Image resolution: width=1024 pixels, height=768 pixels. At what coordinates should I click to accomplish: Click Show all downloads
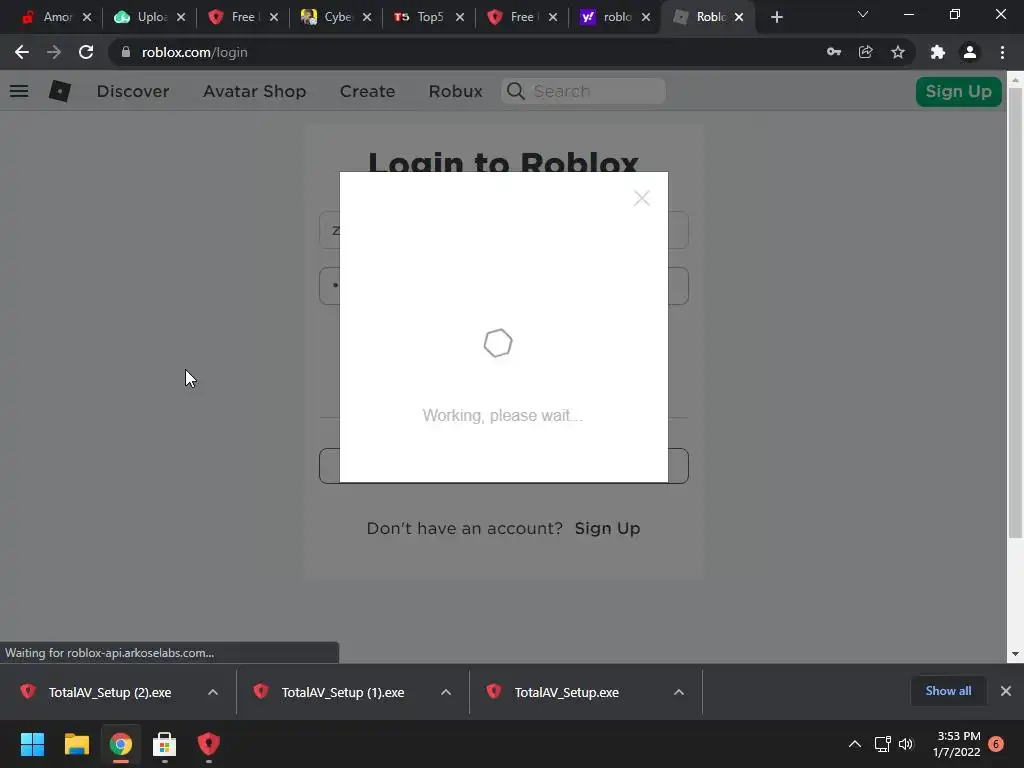pos(948,691)
